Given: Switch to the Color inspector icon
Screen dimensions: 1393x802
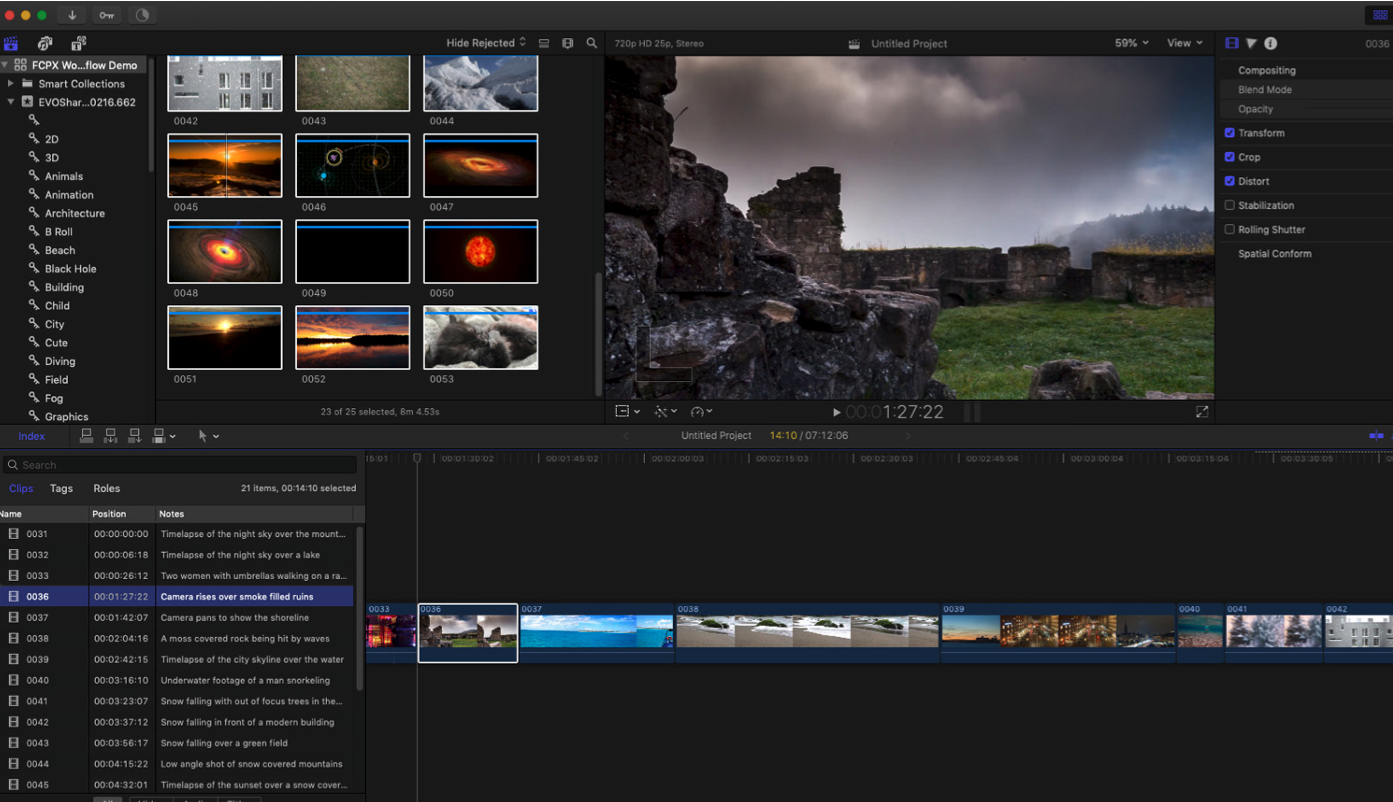Looking at the screenshot, I should click(x=1251, y=43).
